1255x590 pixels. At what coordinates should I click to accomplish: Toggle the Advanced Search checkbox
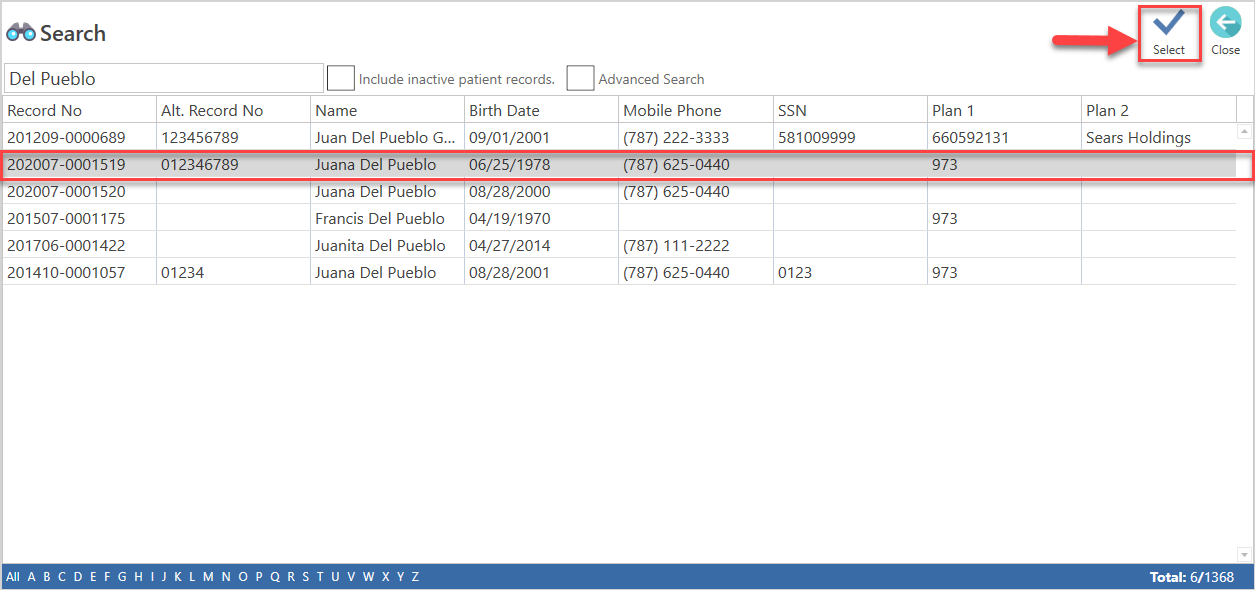[580, 78]
